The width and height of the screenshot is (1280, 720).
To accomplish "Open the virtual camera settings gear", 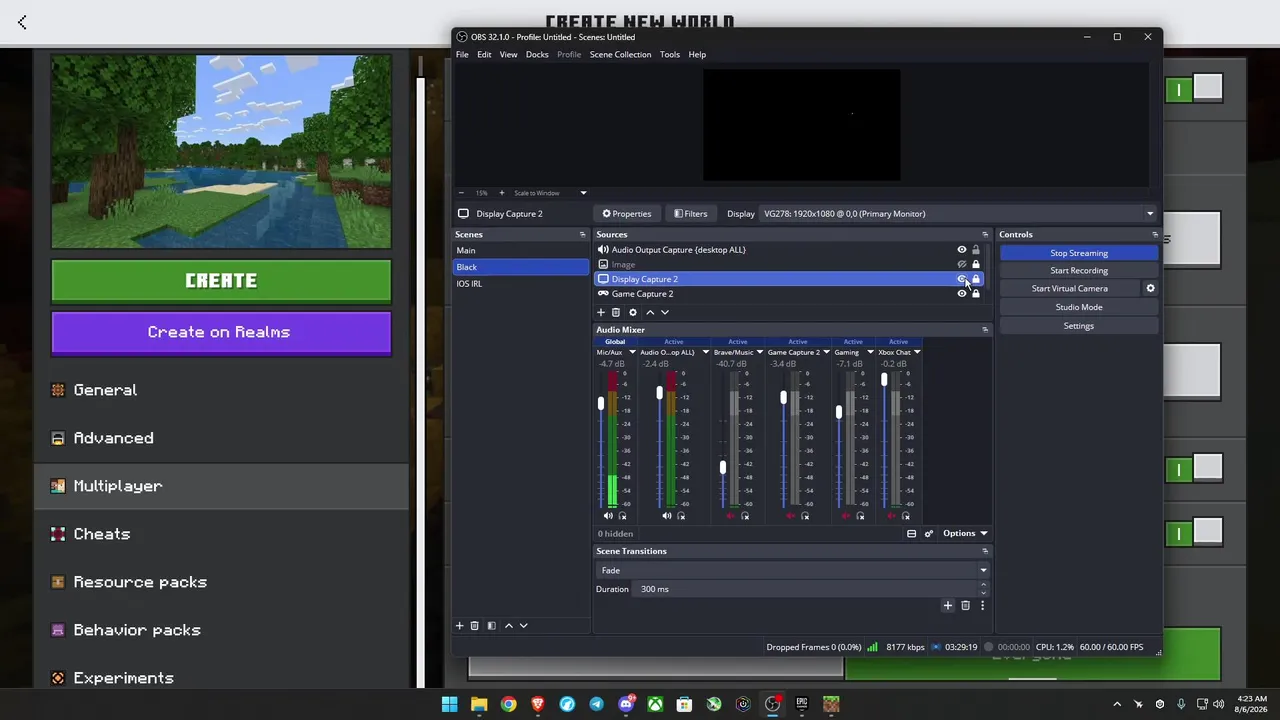I will click(x=1150, y=288).
